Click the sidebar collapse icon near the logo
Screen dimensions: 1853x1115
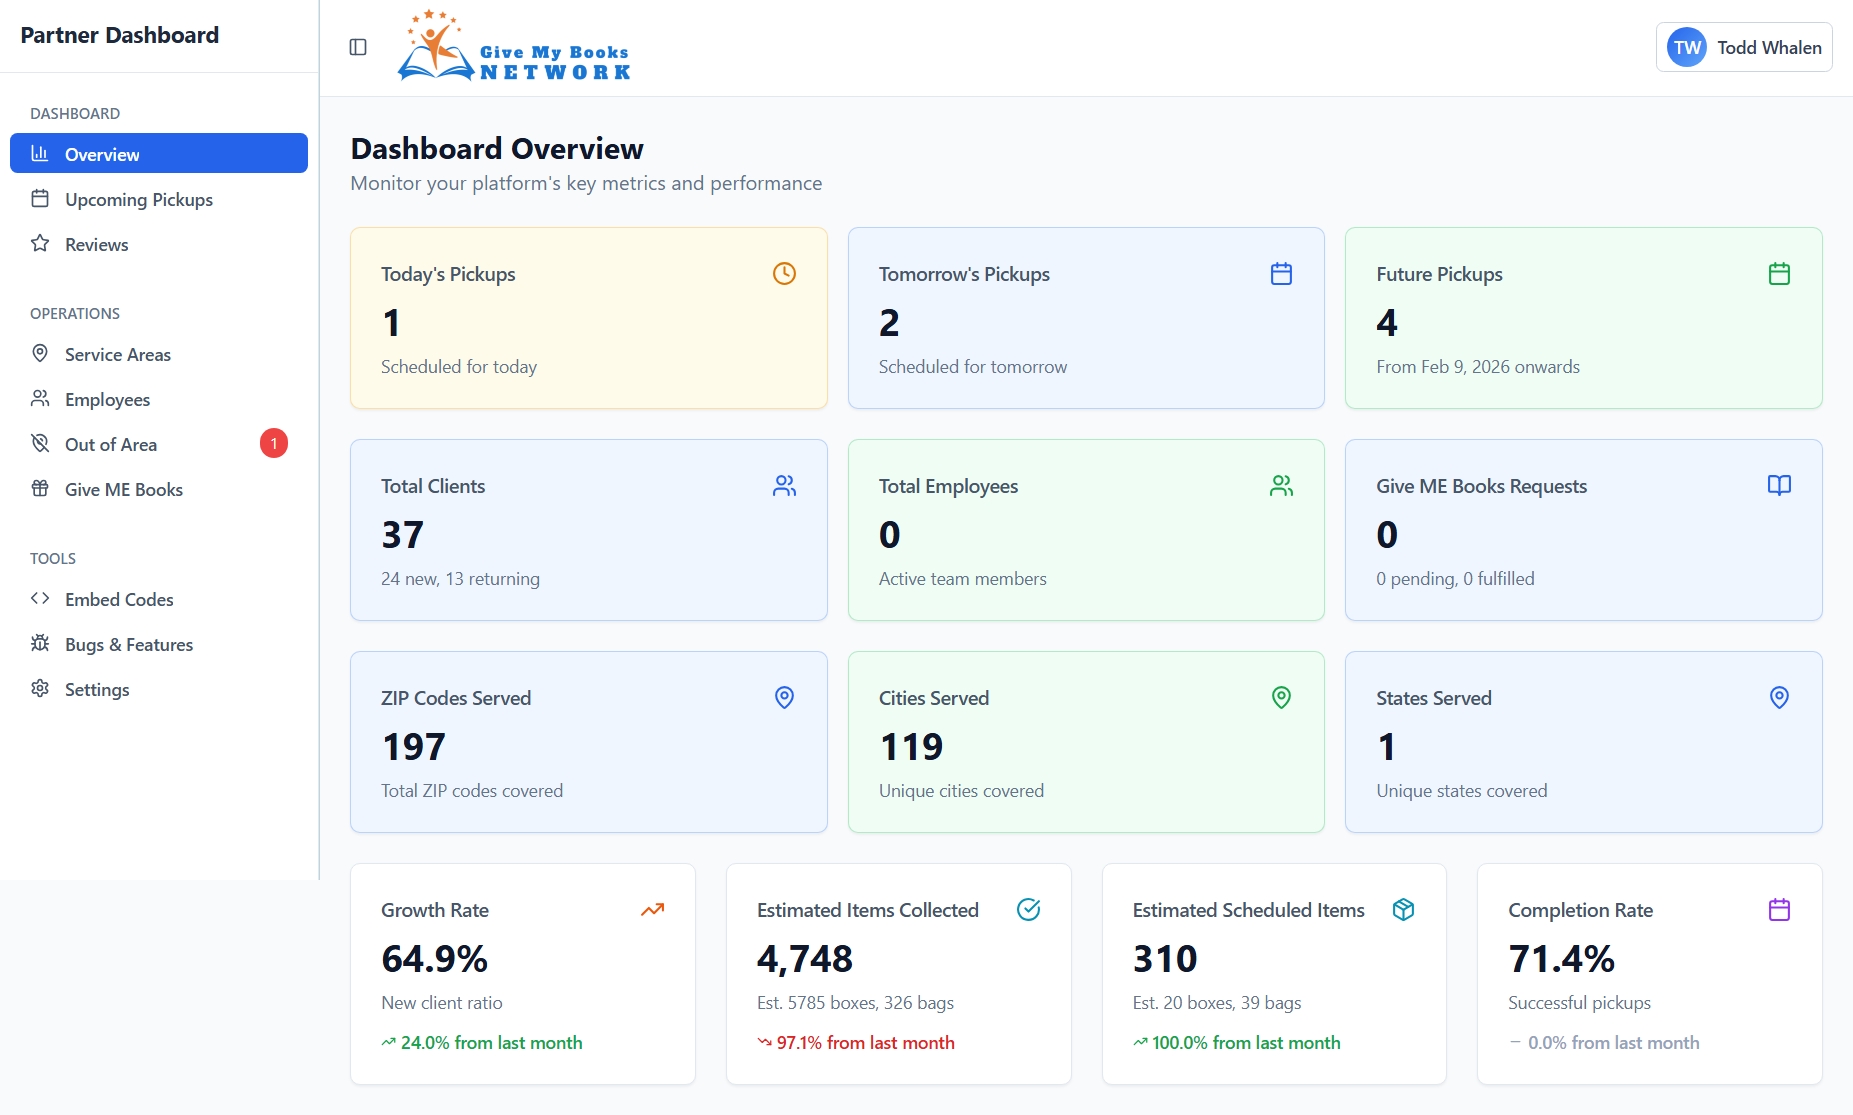point(357,46)
